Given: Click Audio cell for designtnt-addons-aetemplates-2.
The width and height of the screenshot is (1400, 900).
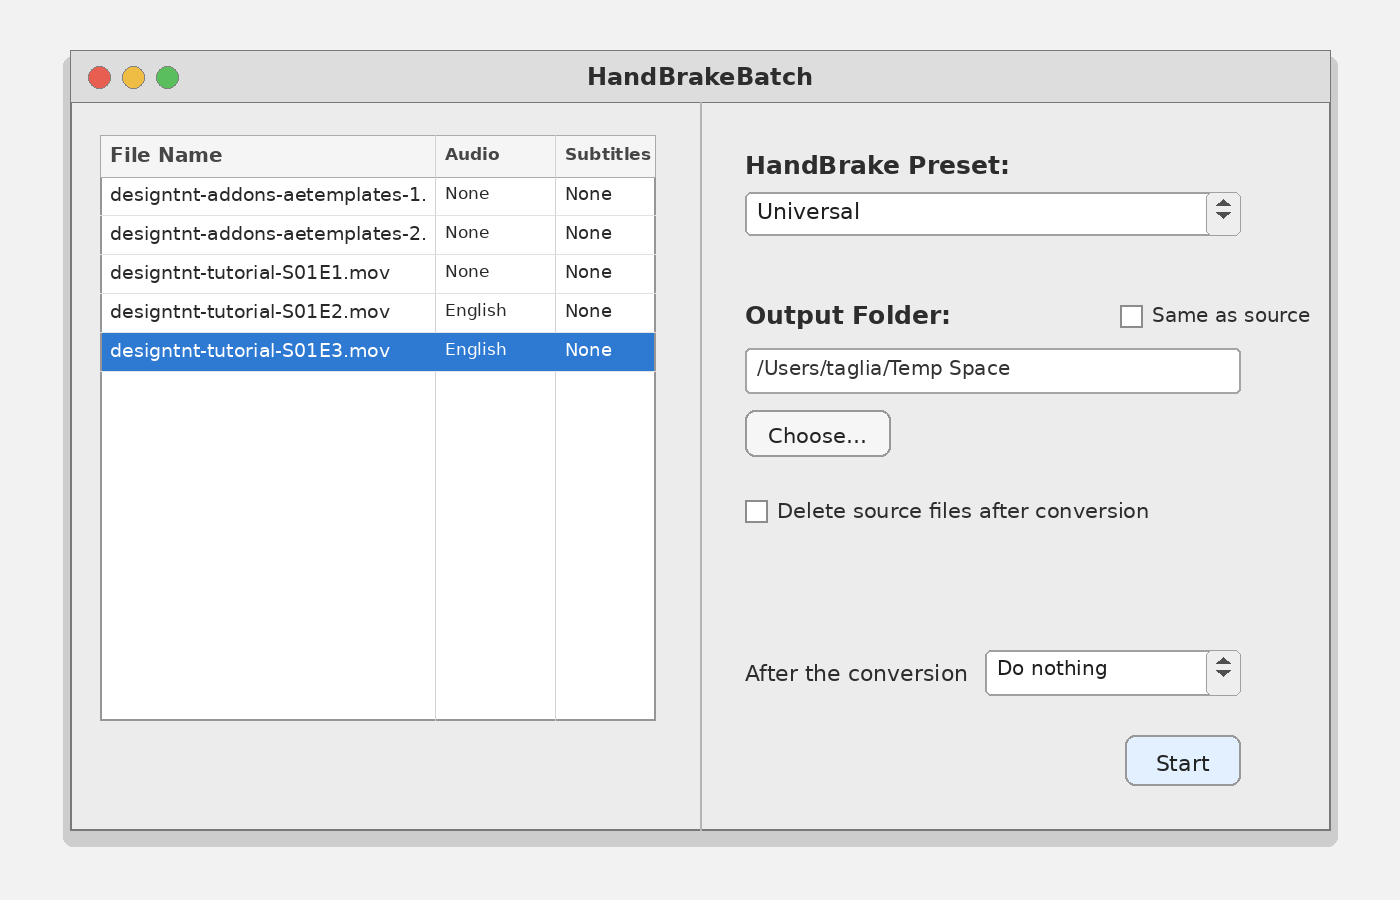Looking at the screenshot, I should tap(495, 234).
